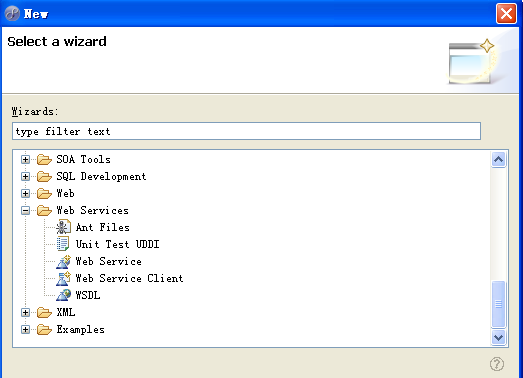
Task: Expand the SOA Tools category
Action: tap(25, 159)
